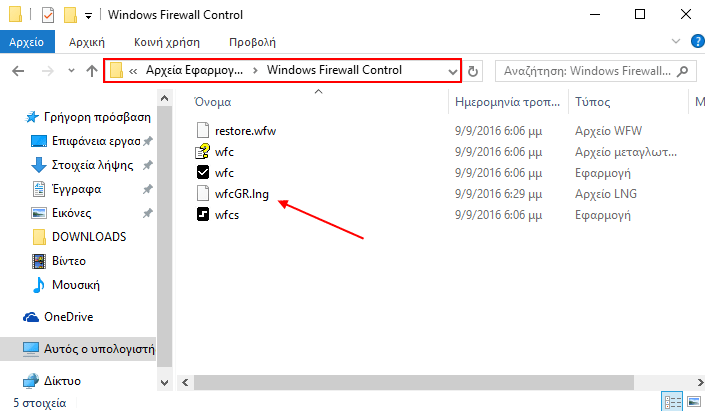Click the pin icon beside Στοιχεία λήψης

point(147,165)
